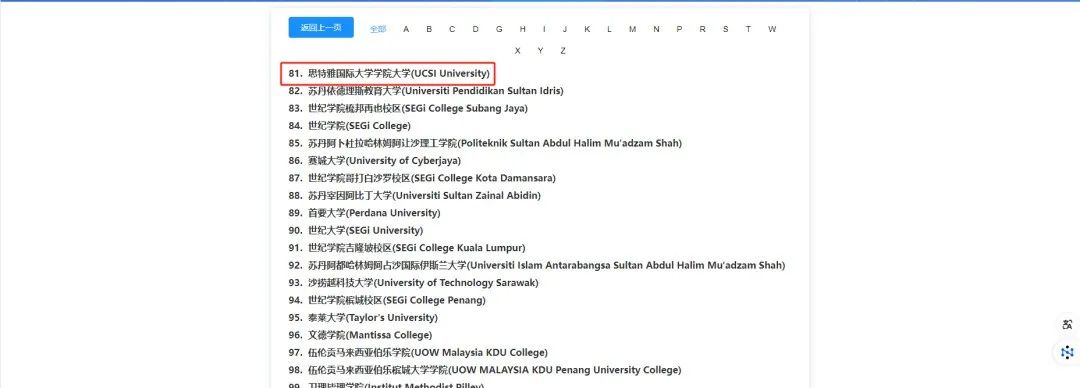Screen dimensions: 1080x388
Task: Filter list by letter G
Action: click(x=499, y=29)
